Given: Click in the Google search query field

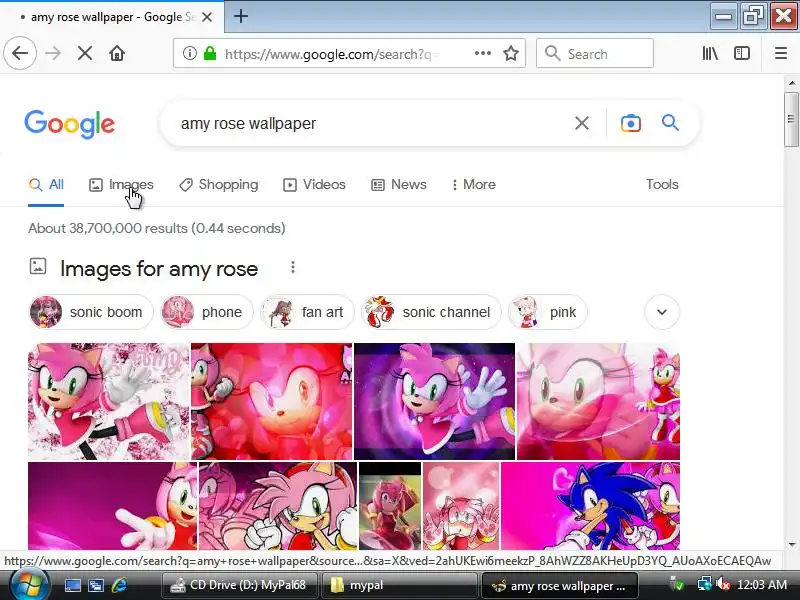Looking at the screenshot, I should pos(372,123).
